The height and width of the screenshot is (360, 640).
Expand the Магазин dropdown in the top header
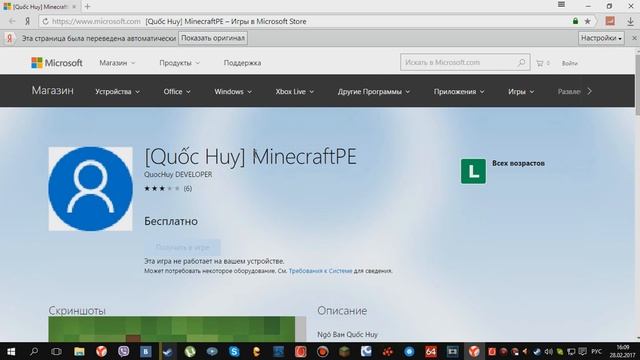[117, 63]
